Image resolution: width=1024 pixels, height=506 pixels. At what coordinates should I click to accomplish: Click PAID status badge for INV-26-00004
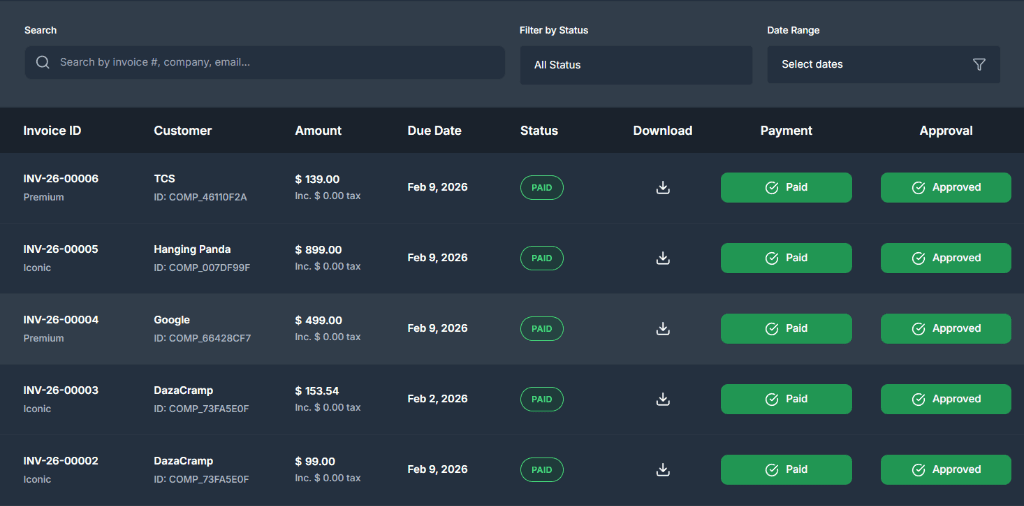[x=541, y=328]
